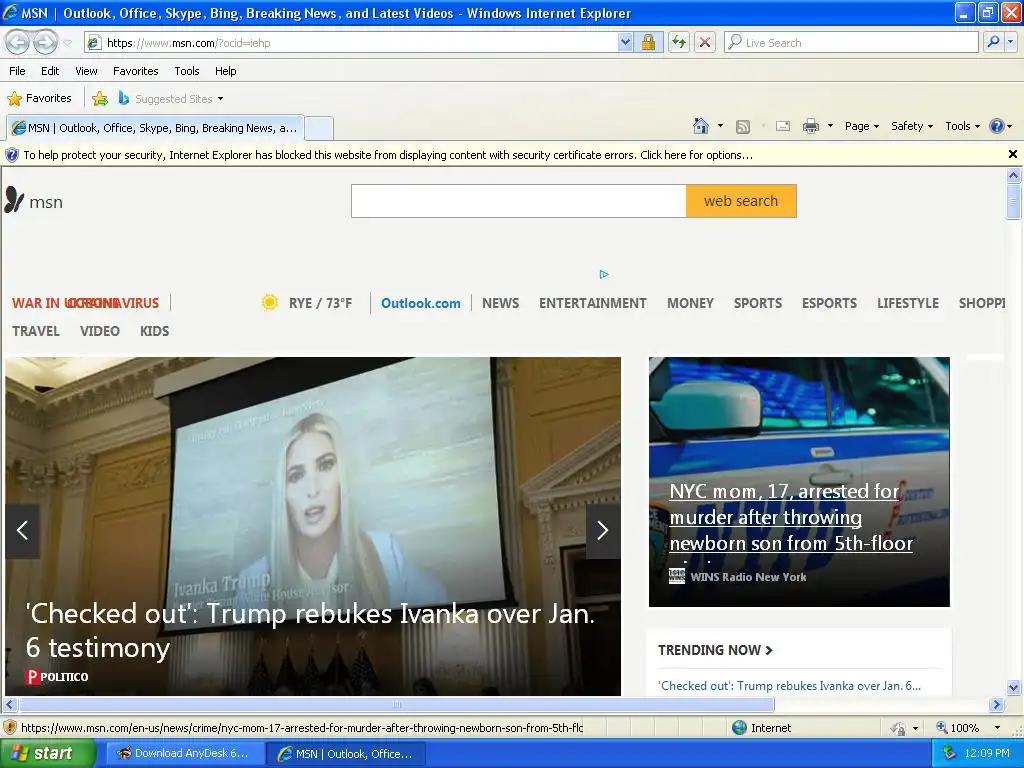Click the AdChoices triangle icon
Viewport: 1024px width, 768px height.
coord(604,274)
